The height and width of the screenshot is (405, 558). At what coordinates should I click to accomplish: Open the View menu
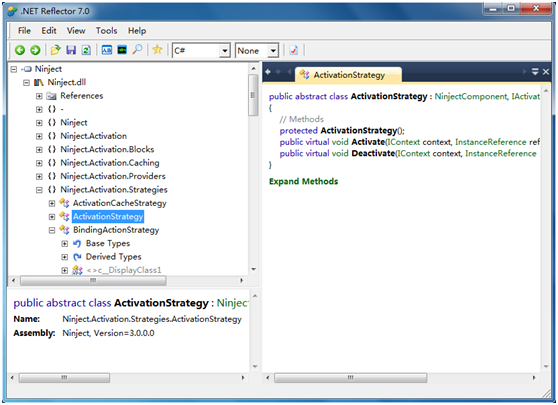click(76, 31)
